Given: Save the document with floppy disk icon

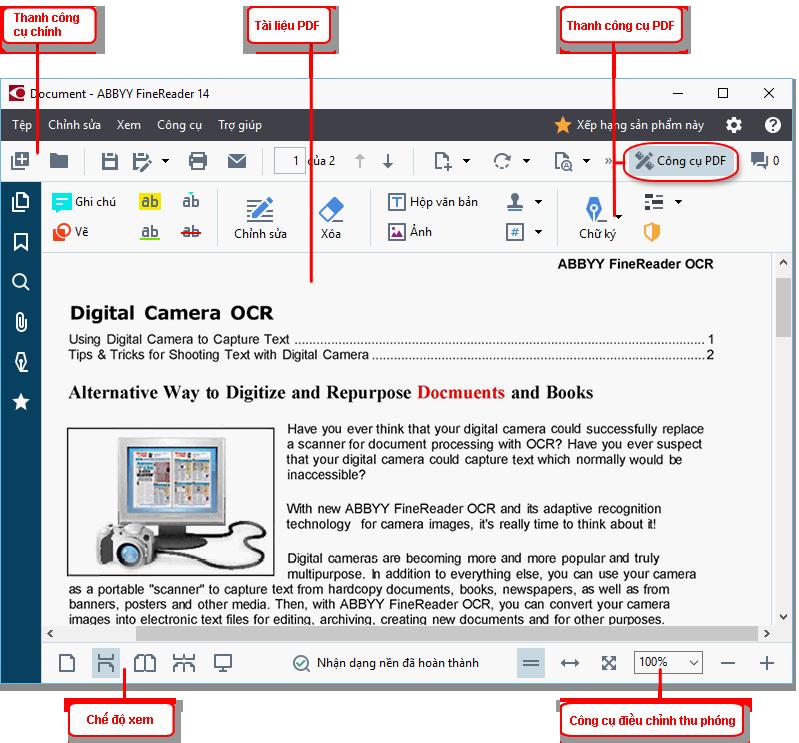Looking at the screenshot, I should tap(110, 162).
